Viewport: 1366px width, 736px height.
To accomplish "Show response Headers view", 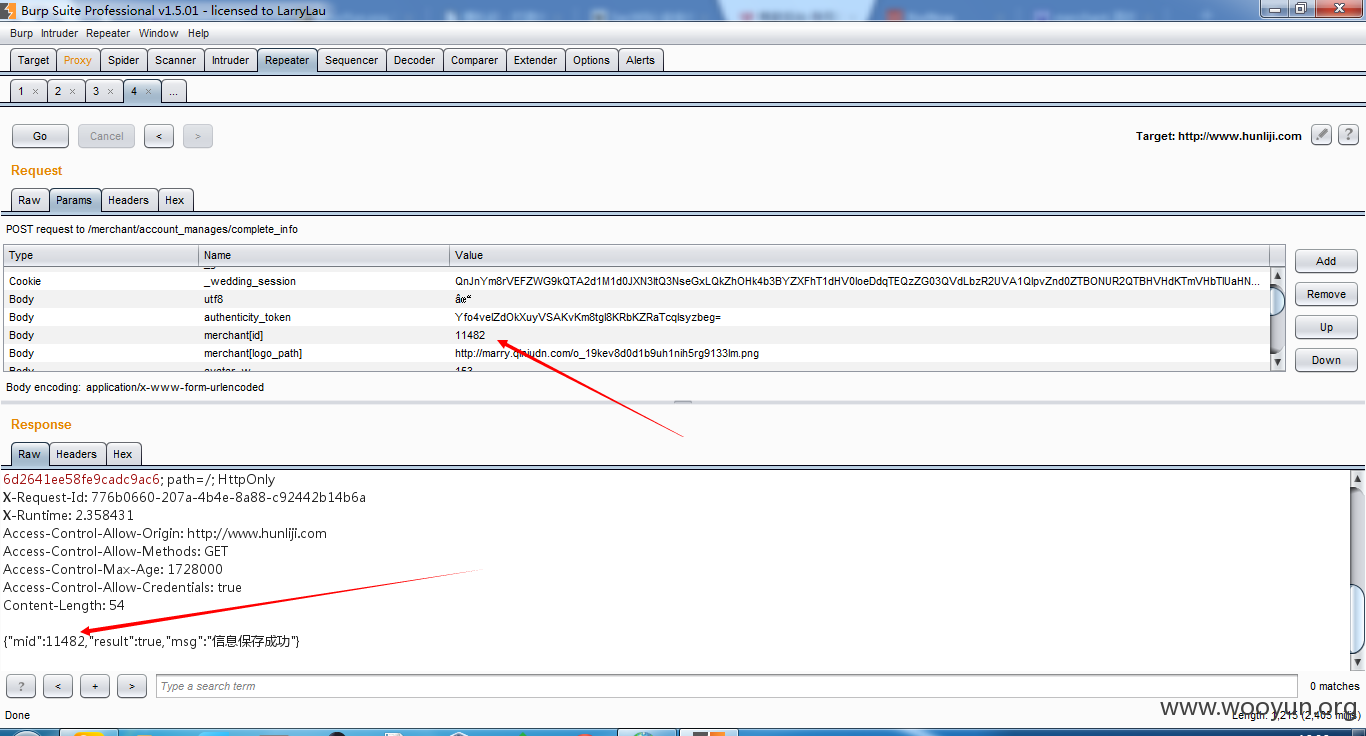I will coord(76,454).
